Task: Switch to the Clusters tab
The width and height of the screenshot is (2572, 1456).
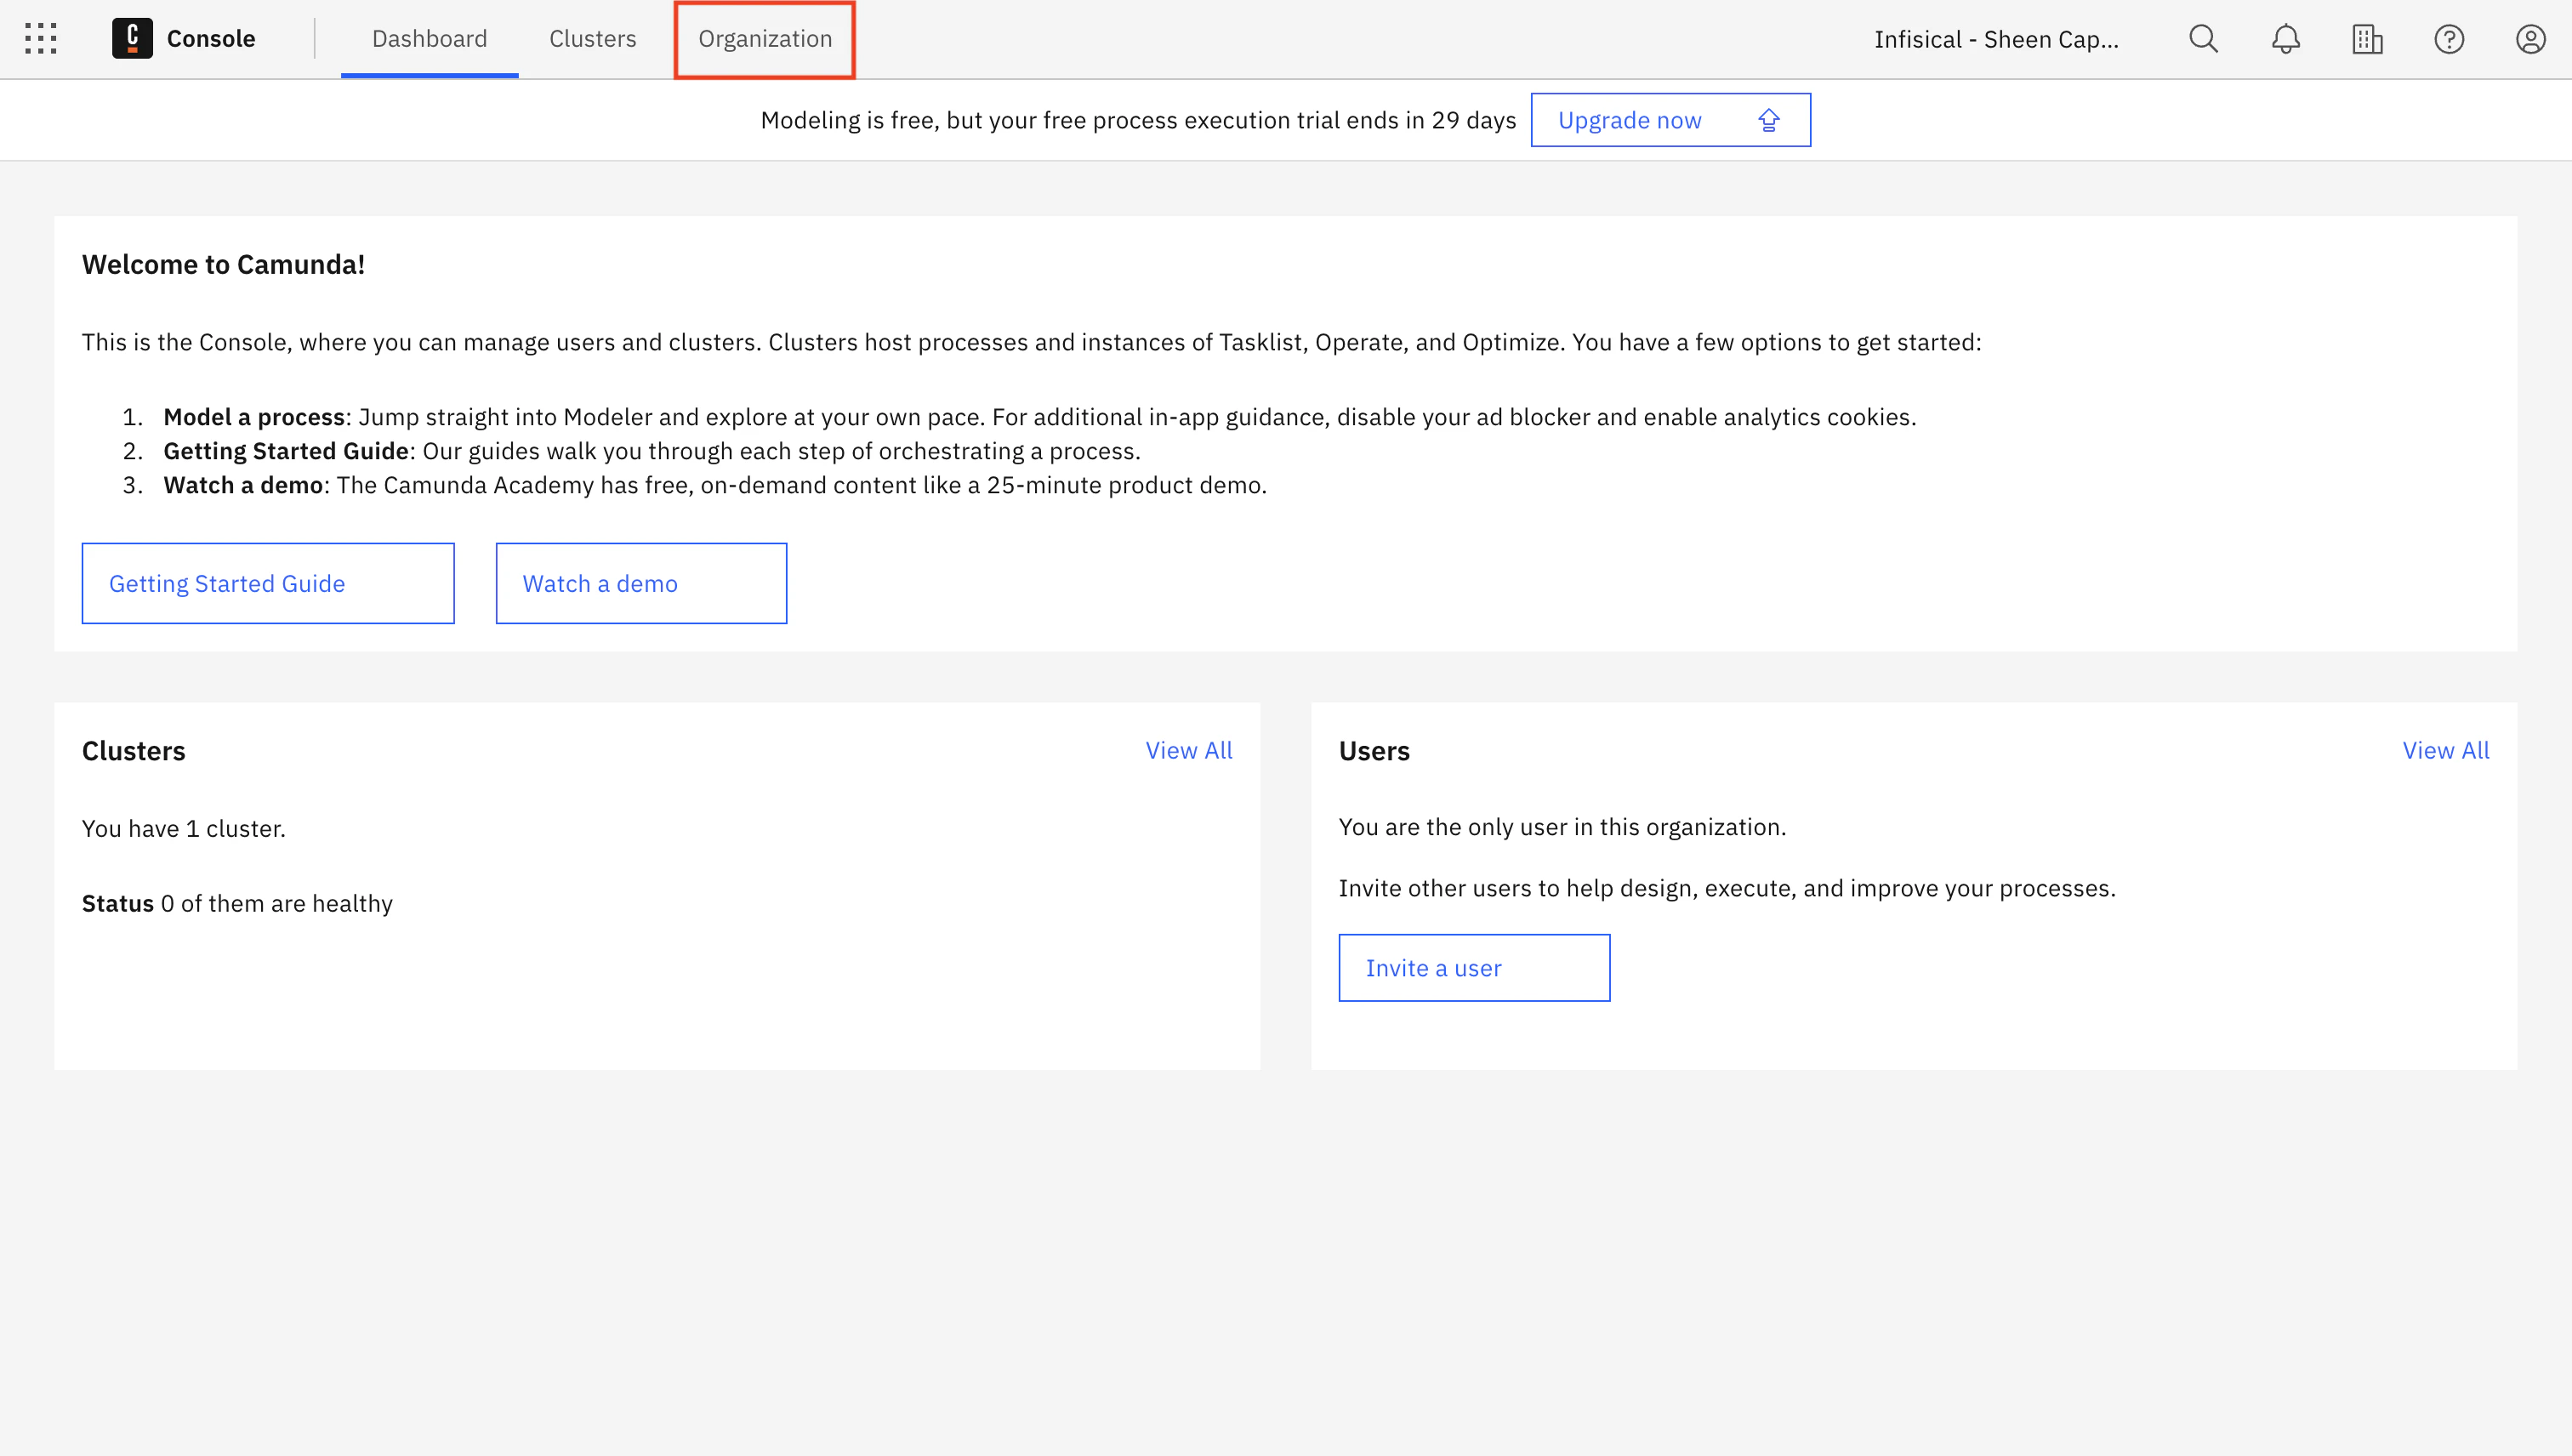Action: [x=593, y=39]
